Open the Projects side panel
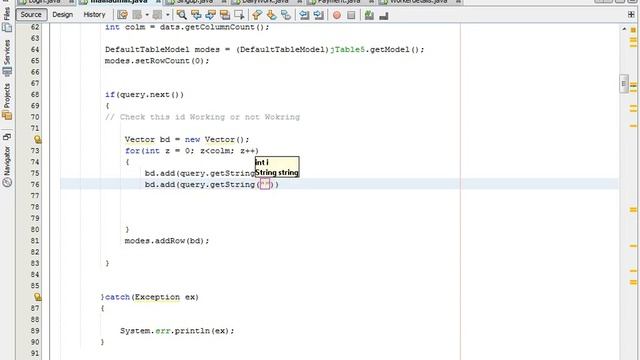The image size is (640, 360). [x=7, y=101]
